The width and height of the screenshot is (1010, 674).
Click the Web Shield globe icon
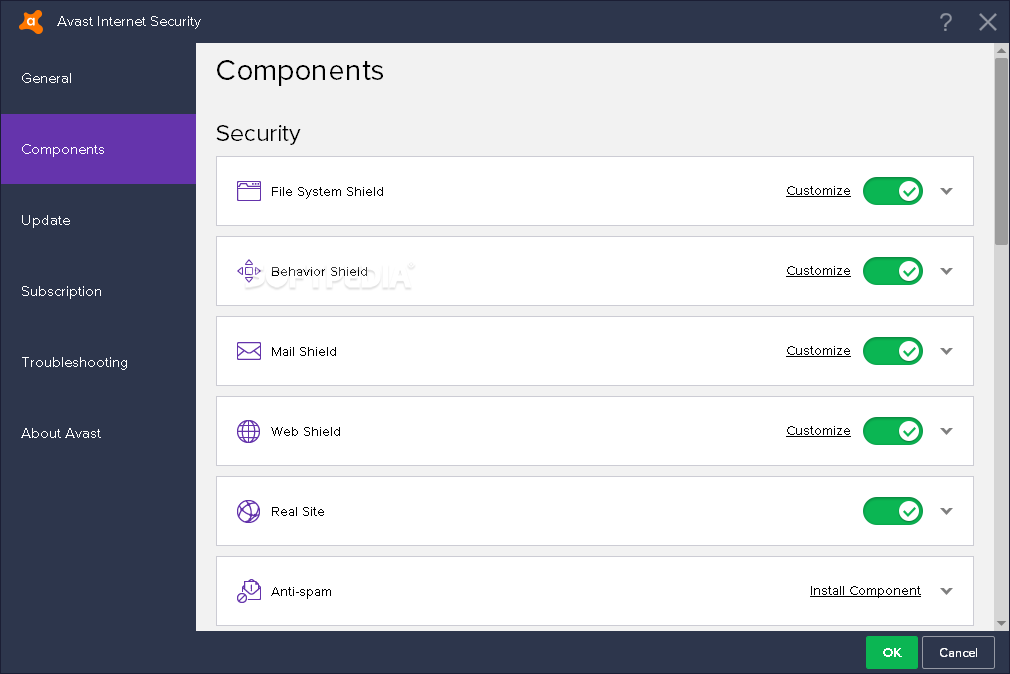(x=249, y=431)
